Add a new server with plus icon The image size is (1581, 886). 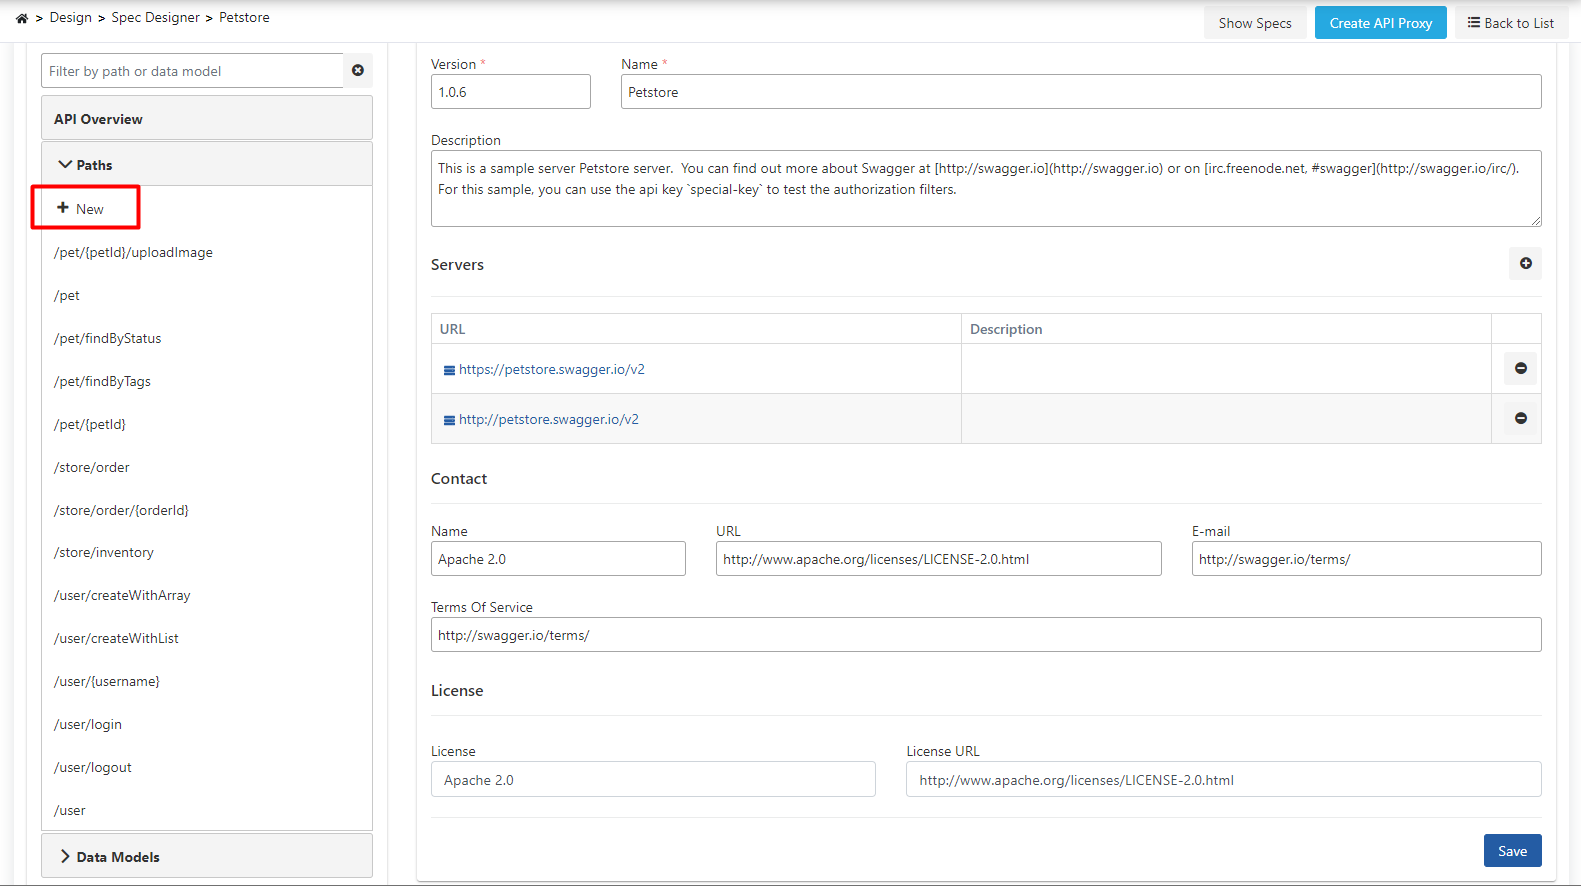(1525, 264)
